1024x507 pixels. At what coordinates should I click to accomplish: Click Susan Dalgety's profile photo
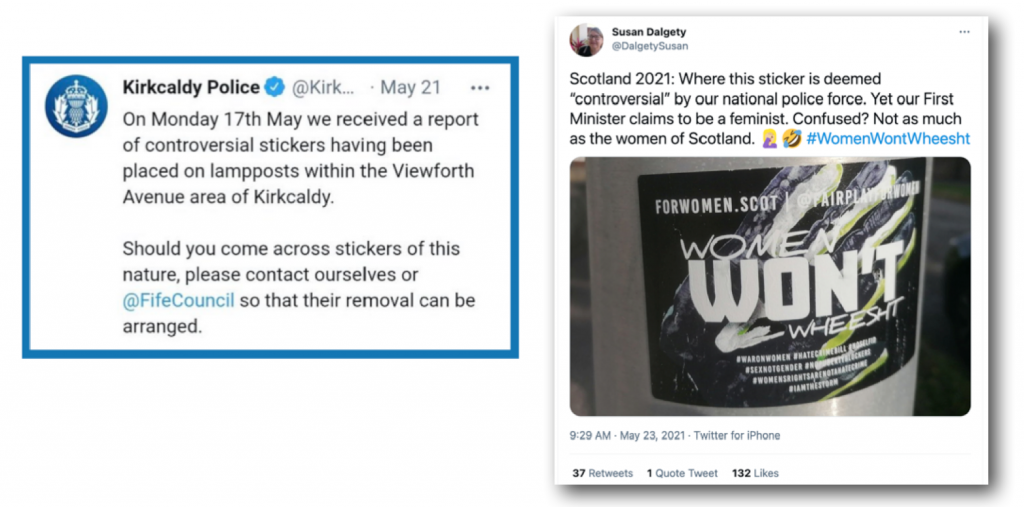coord(586,40)
